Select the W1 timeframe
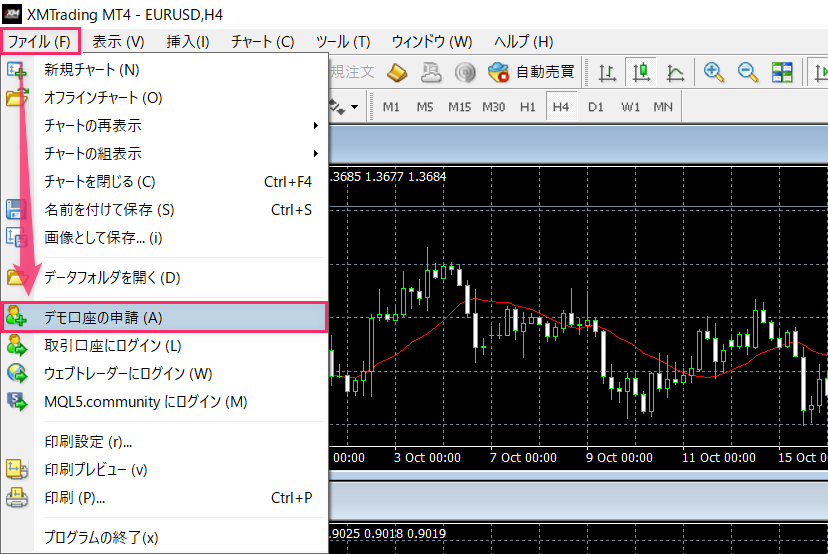The width and height of the screenshot is (828, 554). [630, 107]
